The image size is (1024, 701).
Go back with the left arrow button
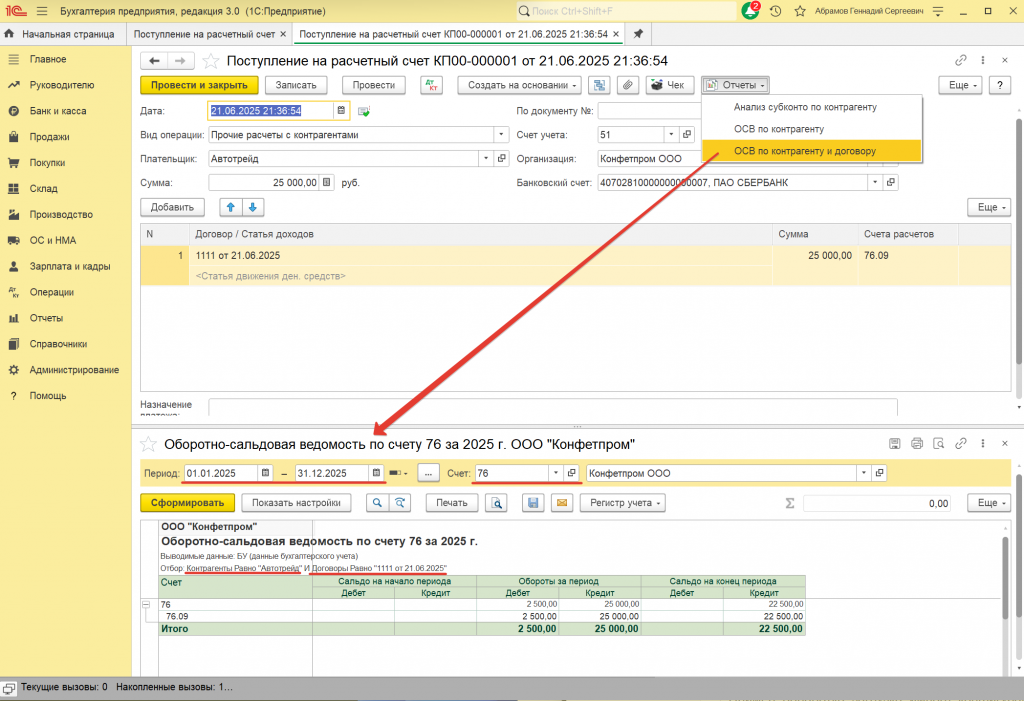[x=154, y=61]
